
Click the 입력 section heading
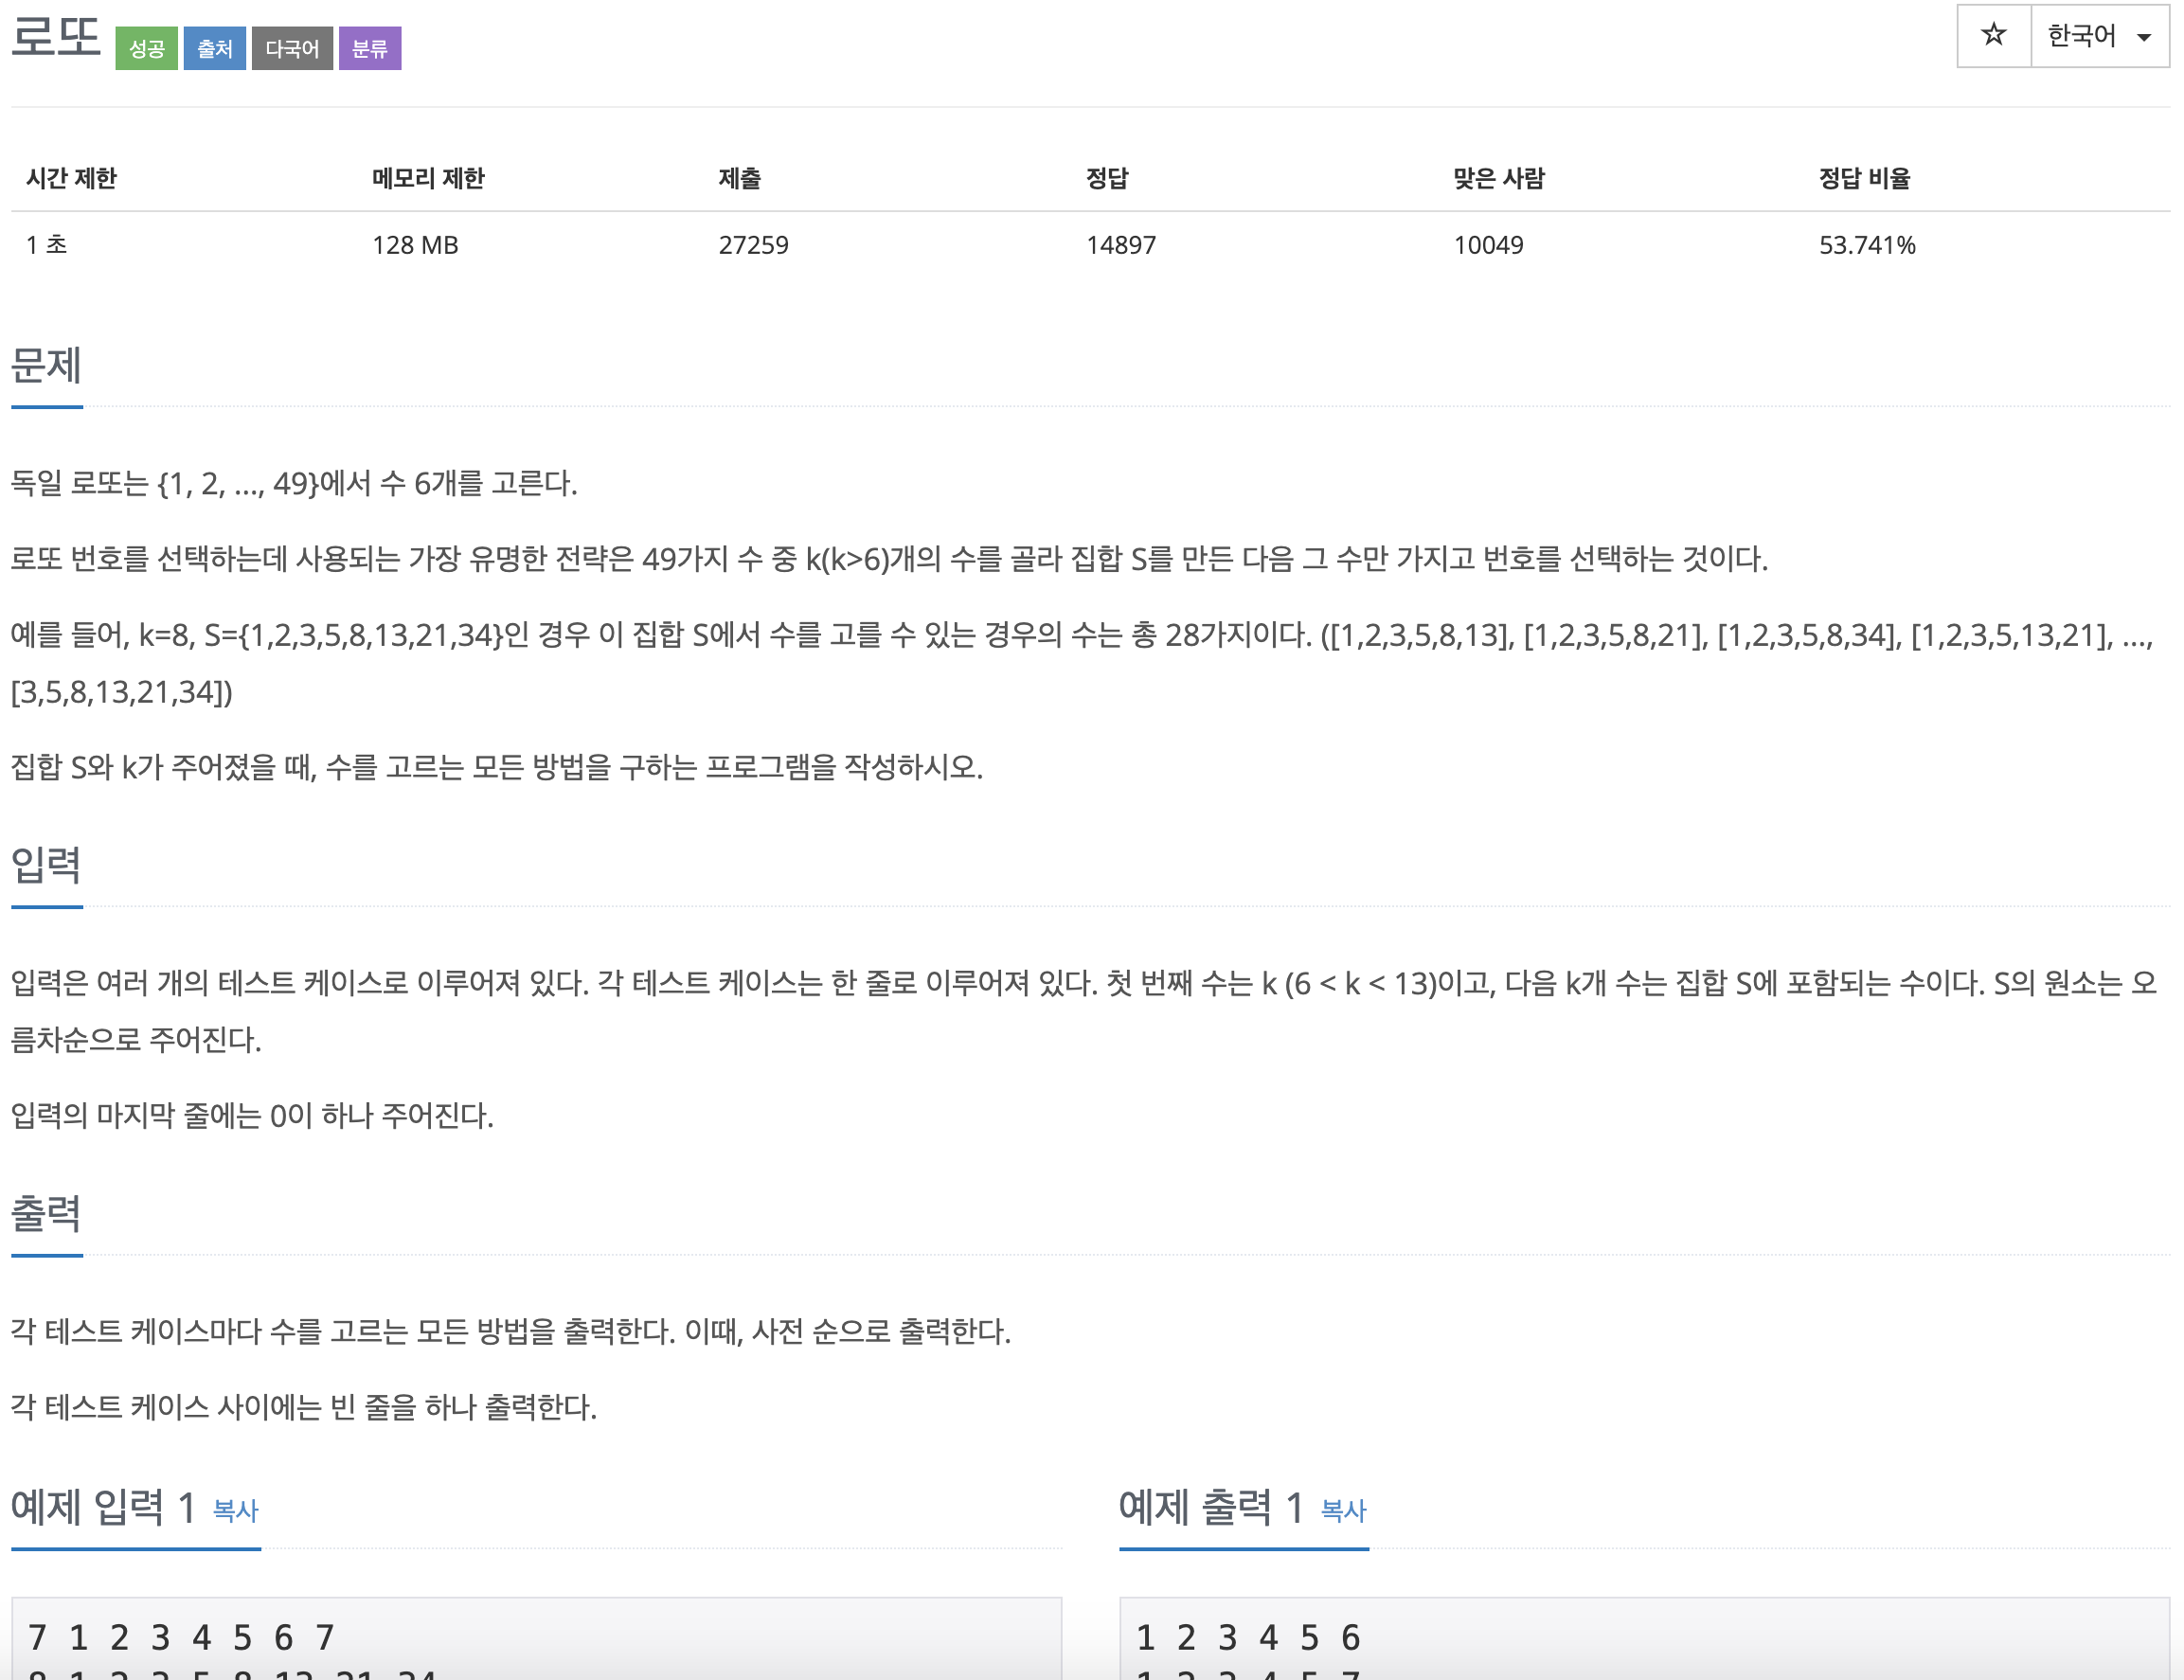46,864
